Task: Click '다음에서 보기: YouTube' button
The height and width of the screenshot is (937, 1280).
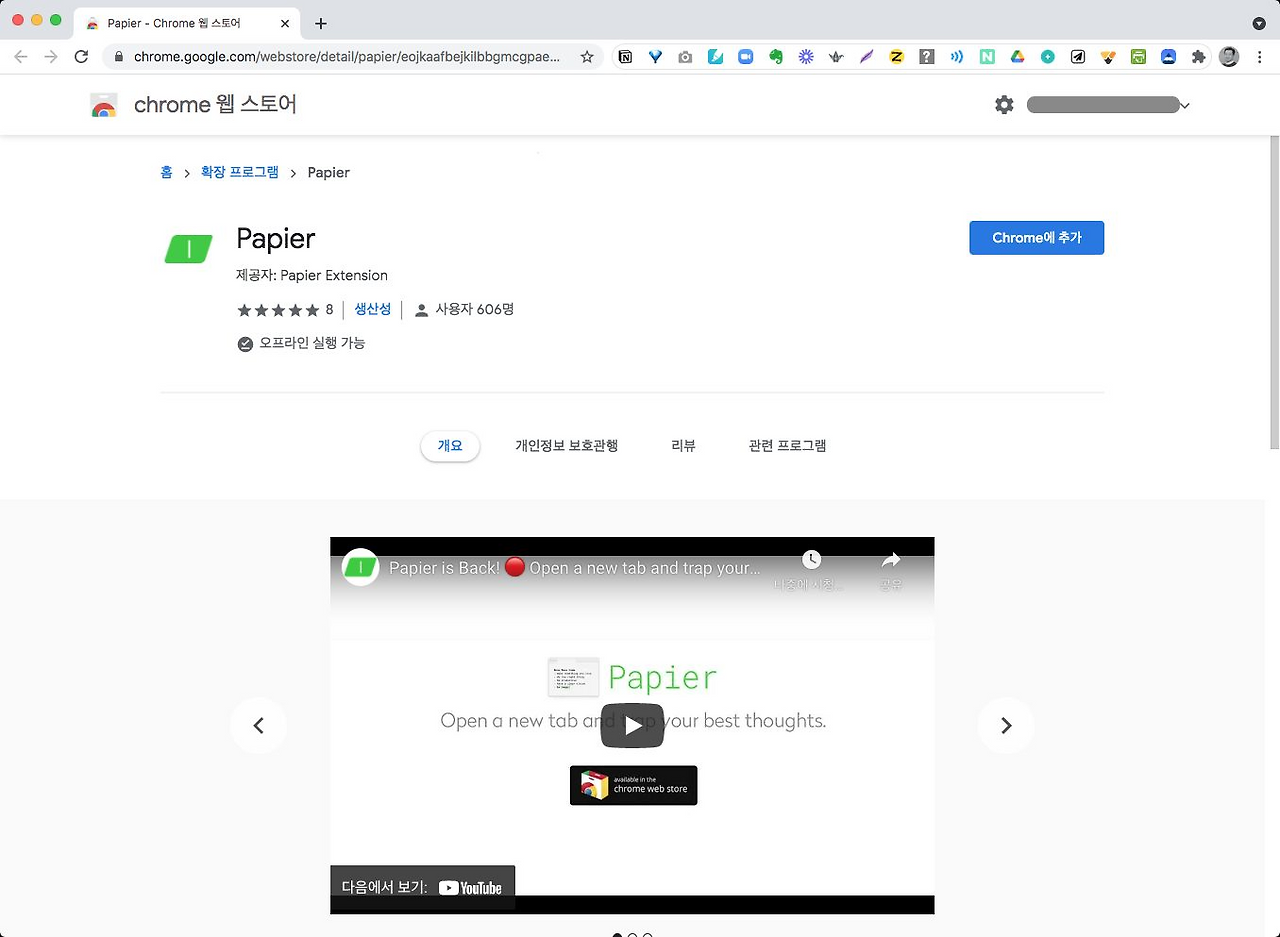Action: [423, 887]
